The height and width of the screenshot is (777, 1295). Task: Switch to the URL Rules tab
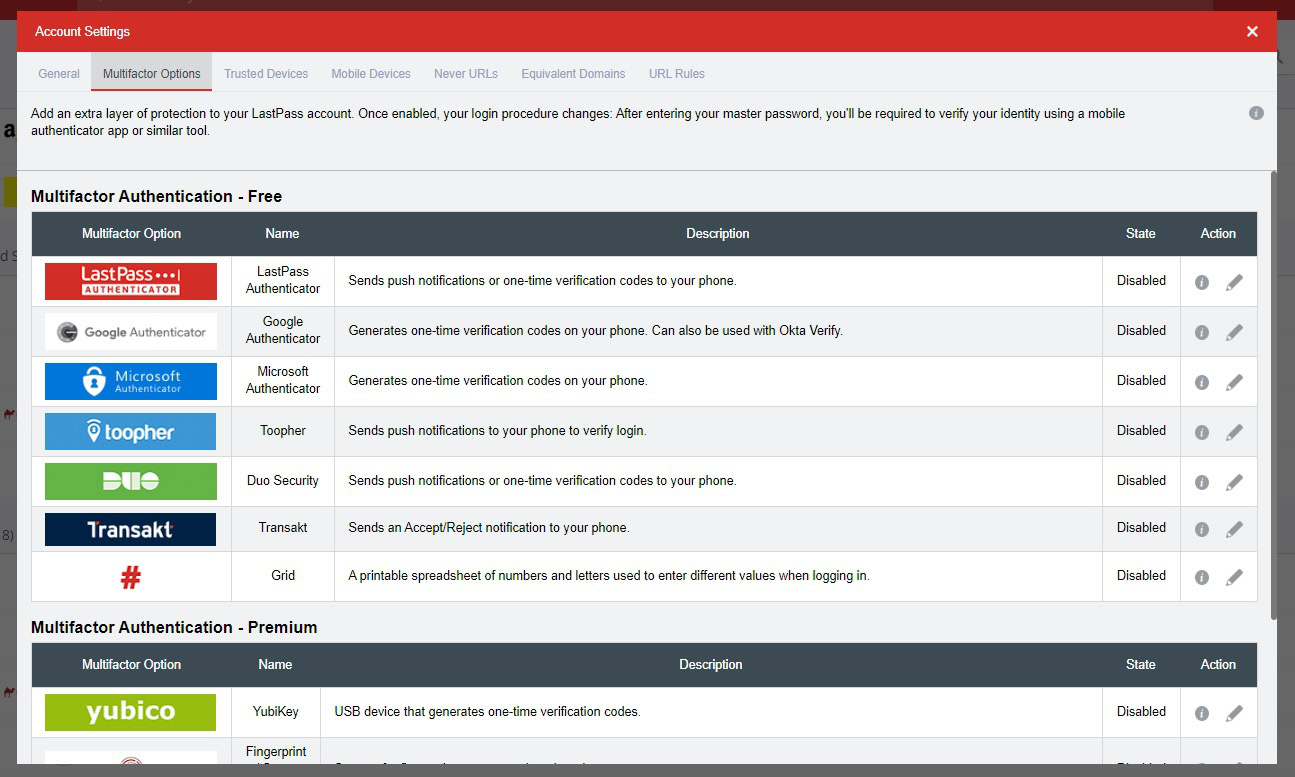[677, 74]
